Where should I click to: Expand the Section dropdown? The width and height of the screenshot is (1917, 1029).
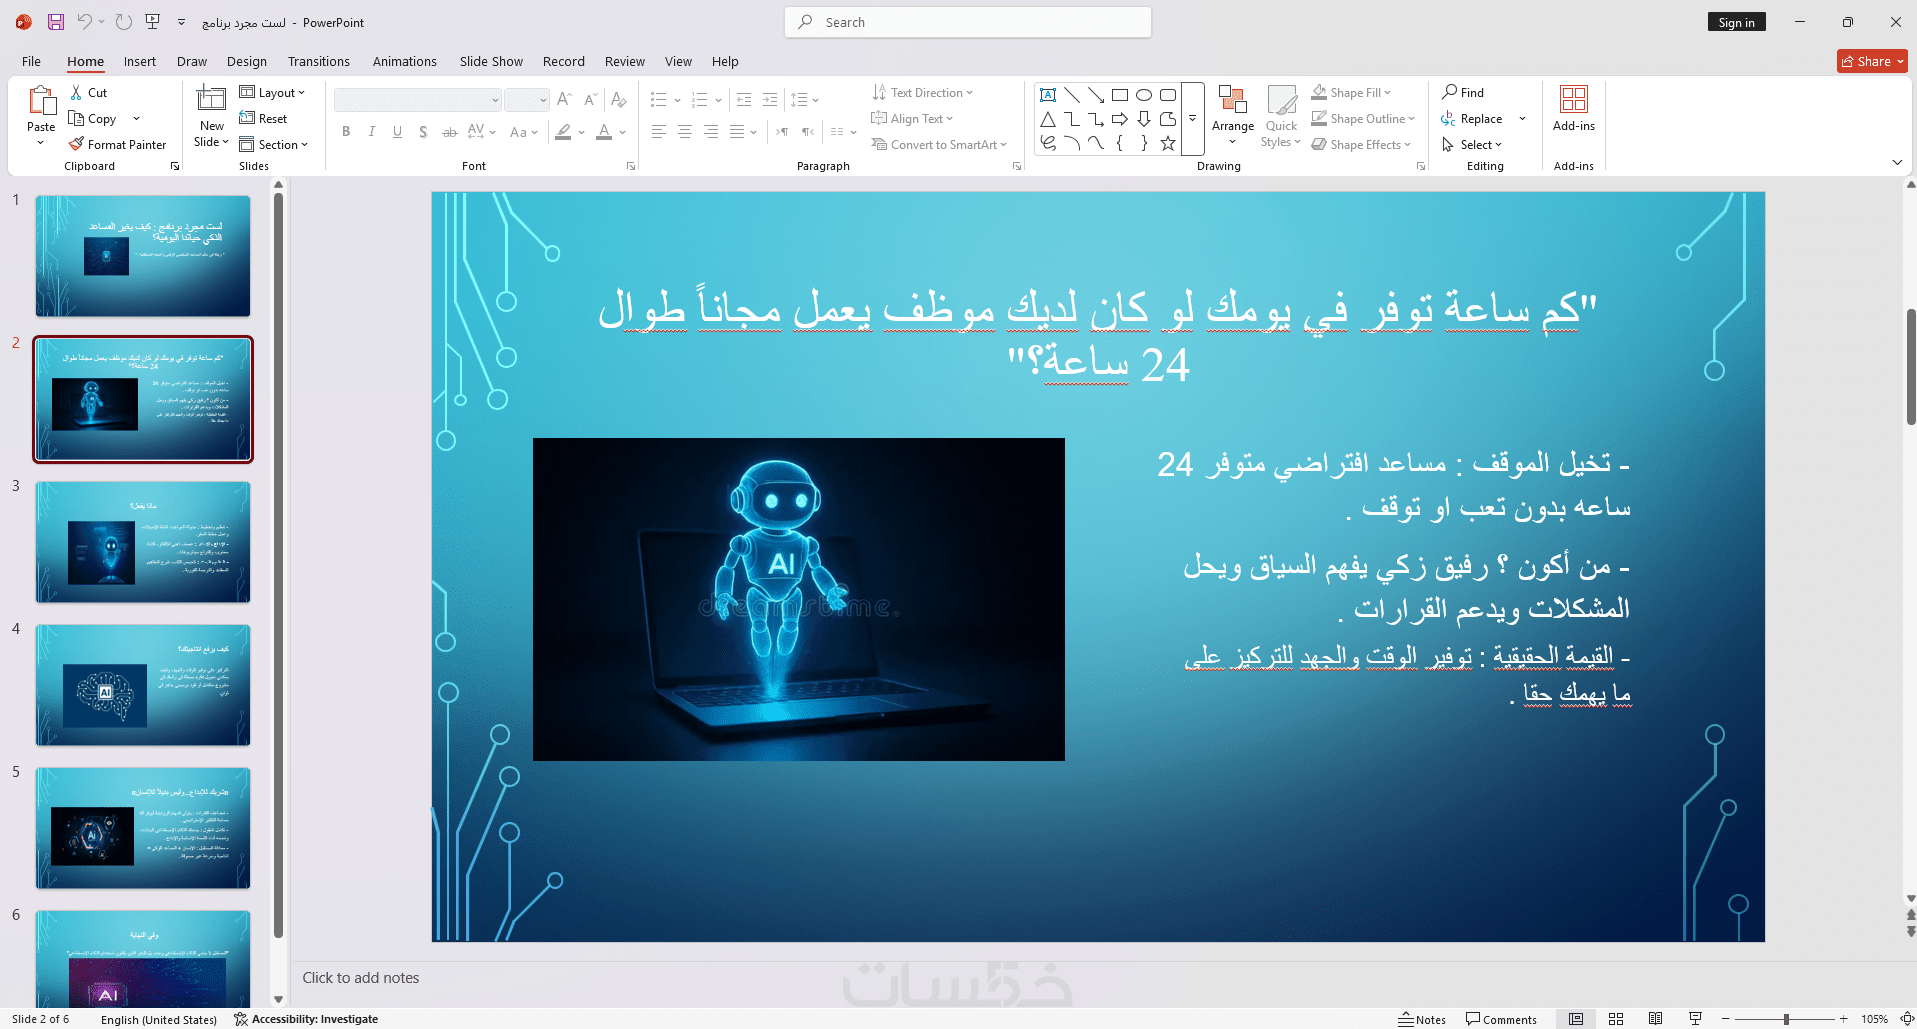point(273,144)
